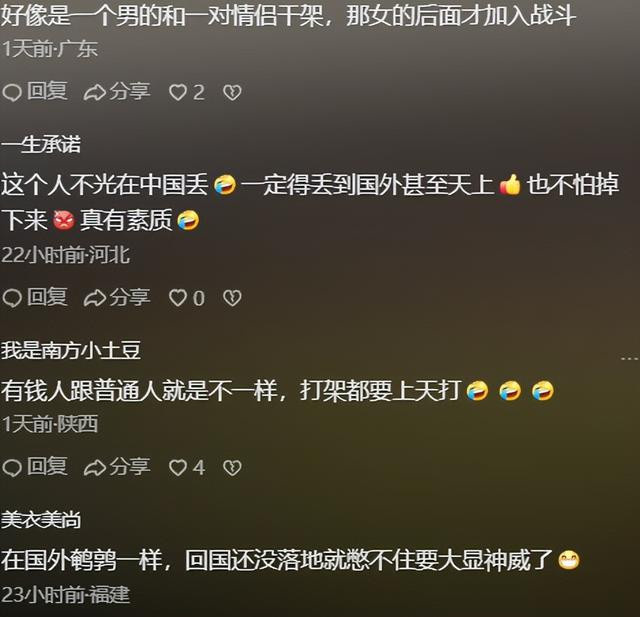Image resolution: width=640 pixels, height=617 pixels.
Task: Like 一生承诺's comment with 0 likes
Action: [x=187, y=297]
